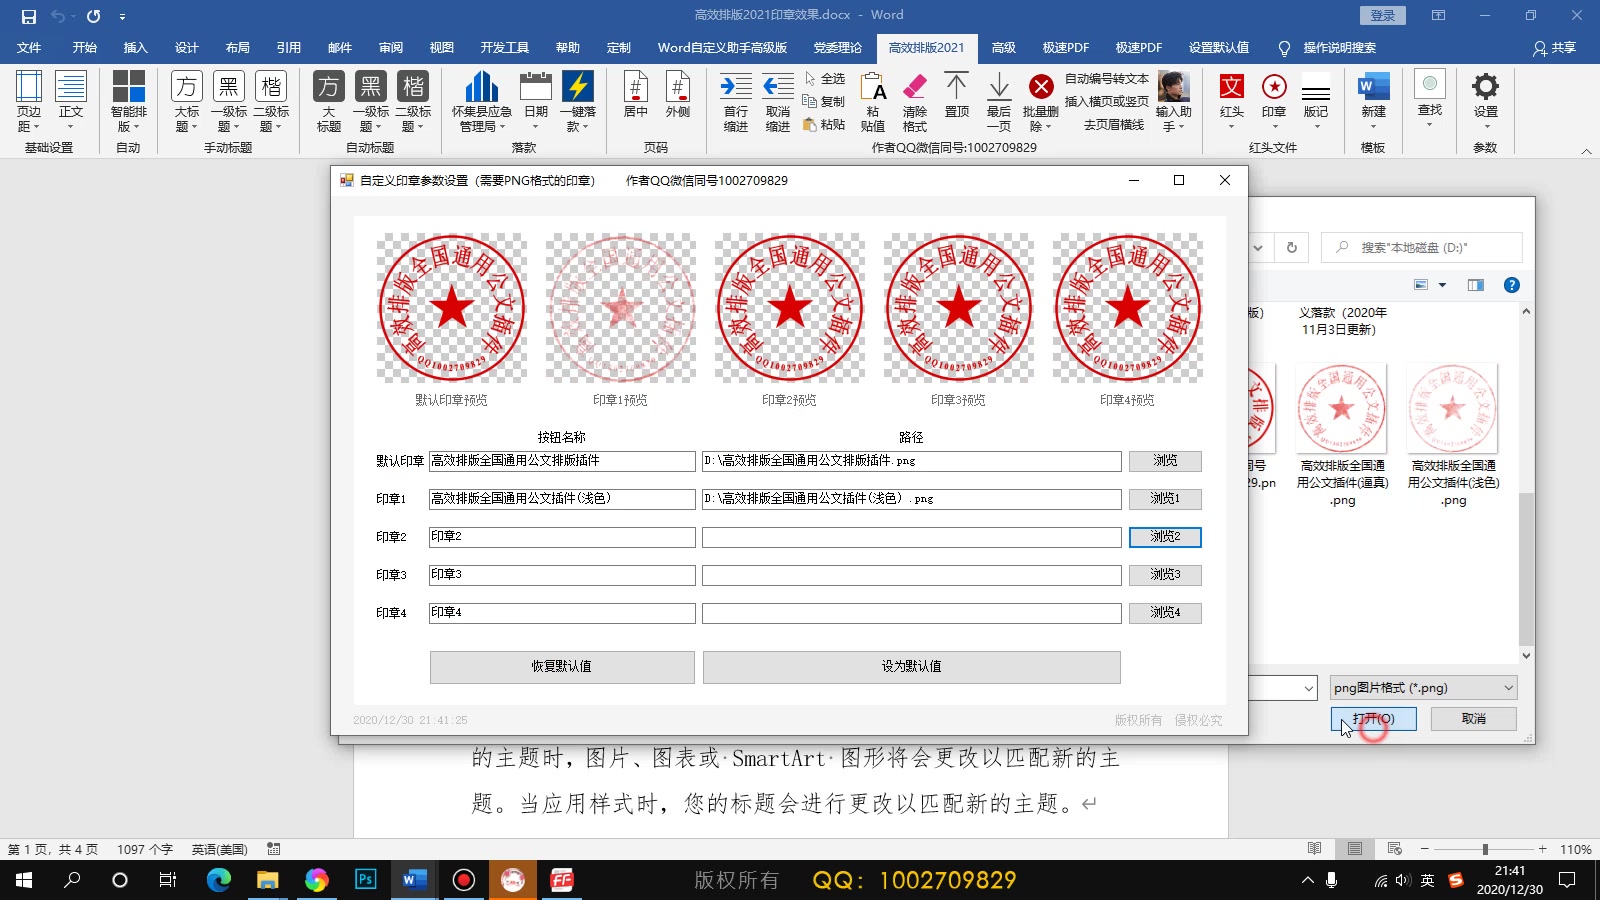Open 红头 red header tool
Image resolution: width=1600 pixels, height=900 pixels.
click(1232, 101)
